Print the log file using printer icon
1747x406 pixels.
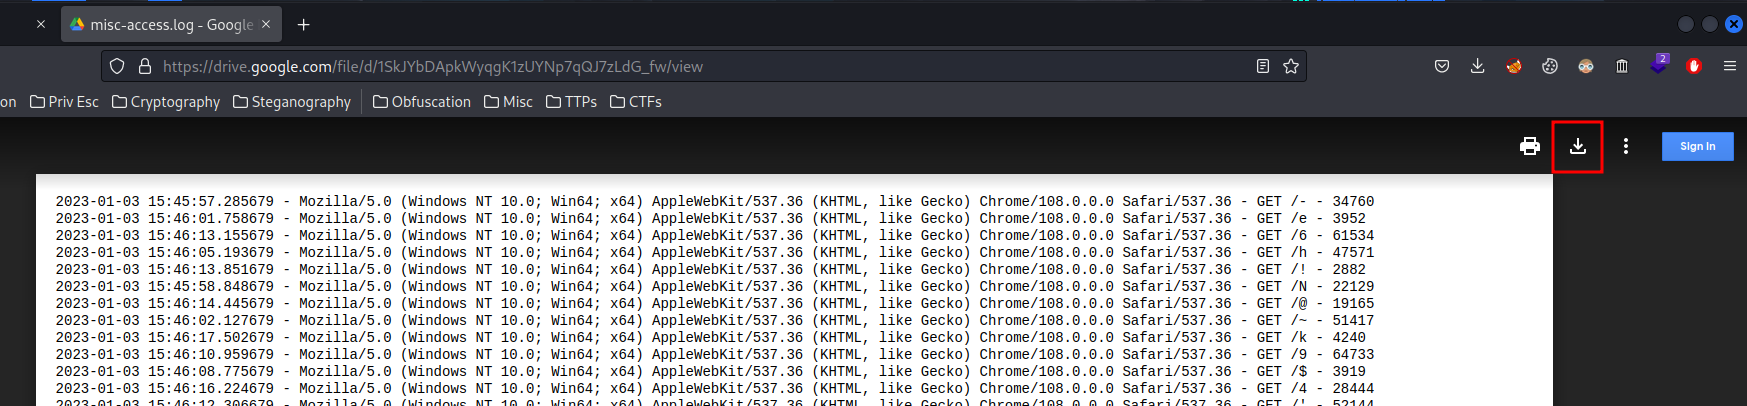pos(1530,146)
